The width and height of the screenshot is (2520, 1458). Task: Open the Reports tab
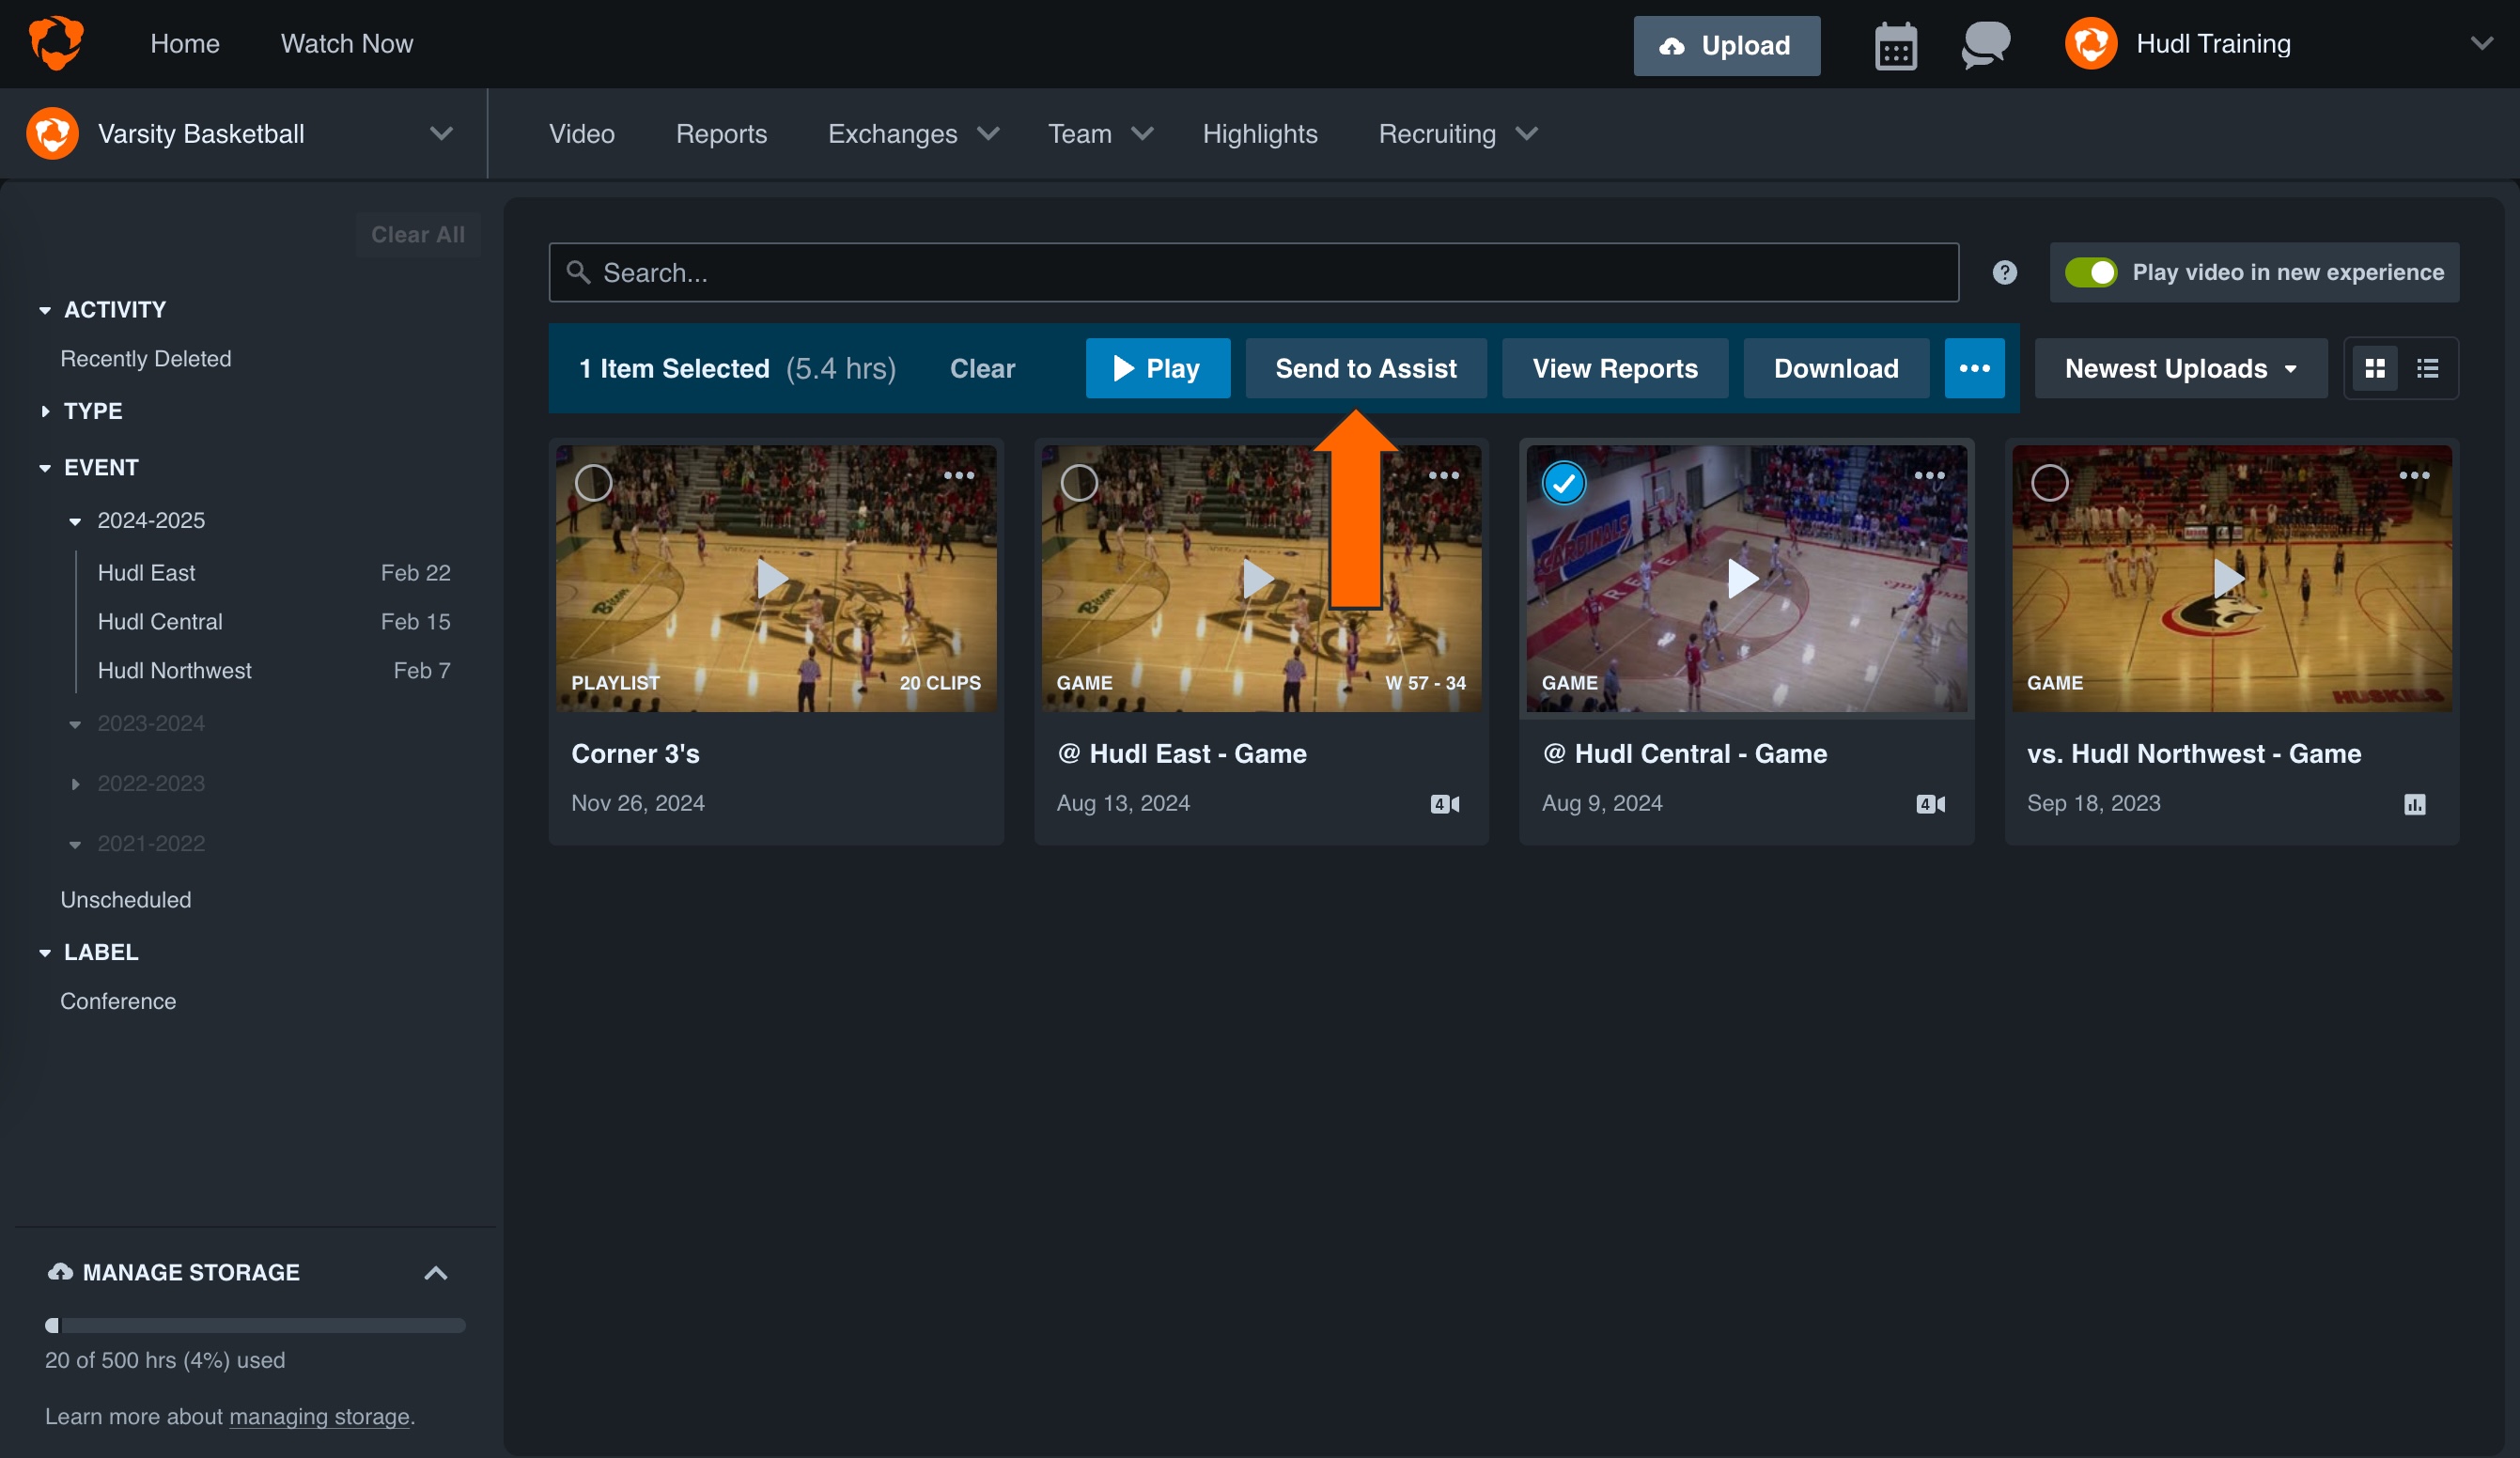click(721, 133)
